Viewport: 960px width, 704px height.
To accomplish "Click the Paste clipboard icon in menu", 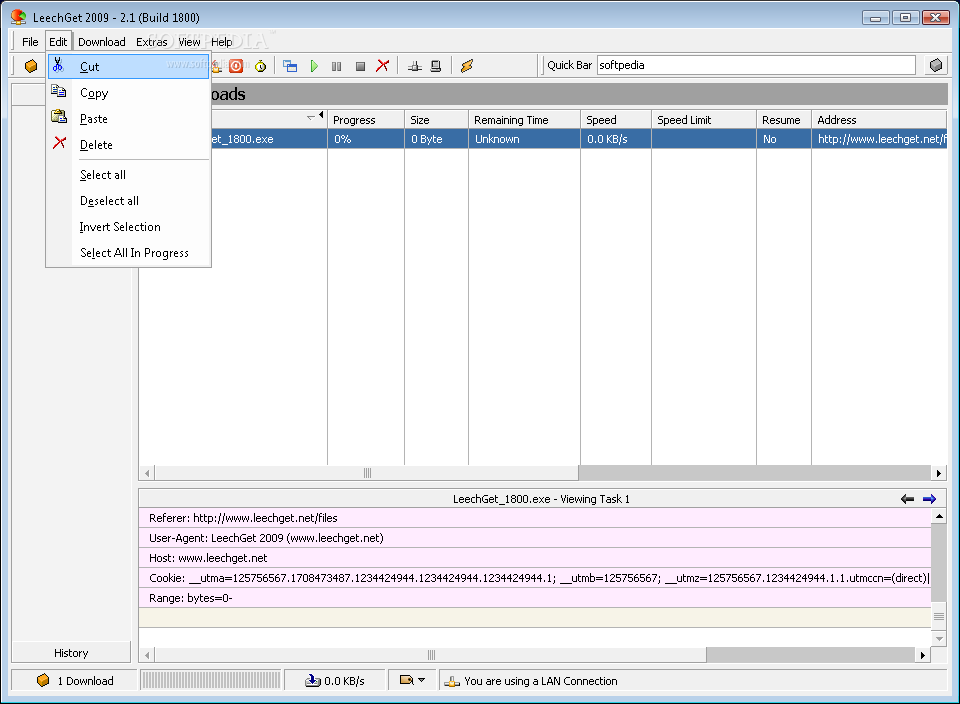I will coord(59,116).
